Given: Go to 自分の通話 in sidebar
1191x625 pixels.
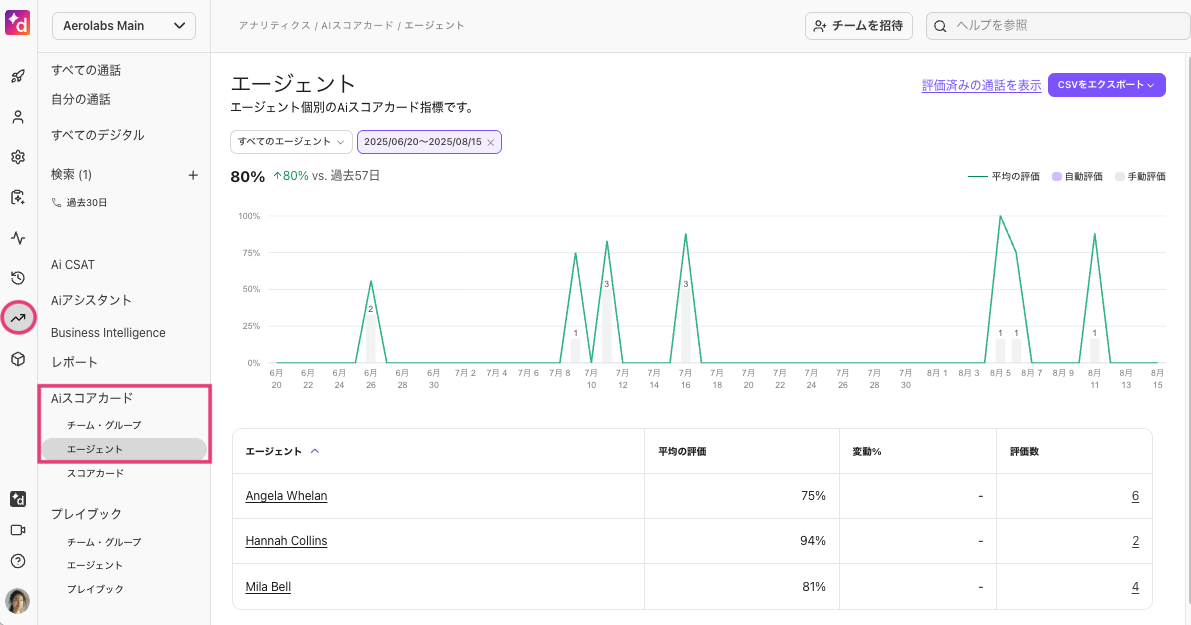Looking at the screenshot, I should pos(81,99).
